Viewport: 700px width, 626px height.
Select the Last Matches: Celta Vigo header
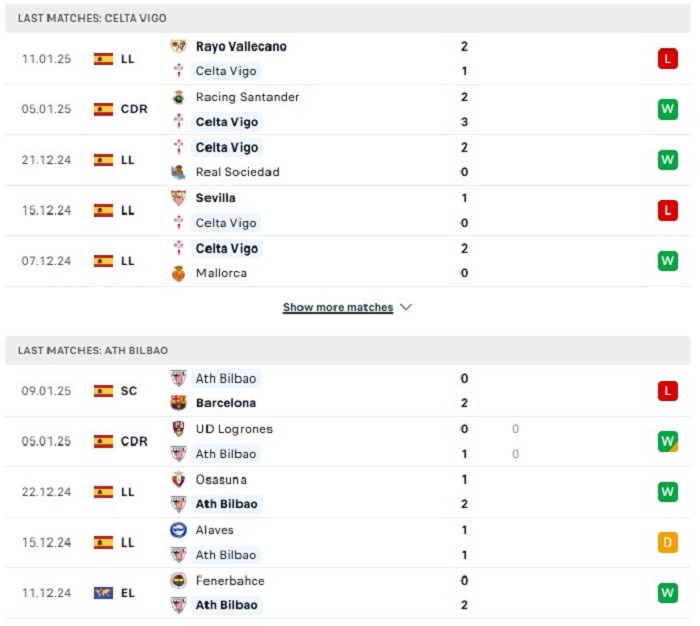[x=348, y=18]
